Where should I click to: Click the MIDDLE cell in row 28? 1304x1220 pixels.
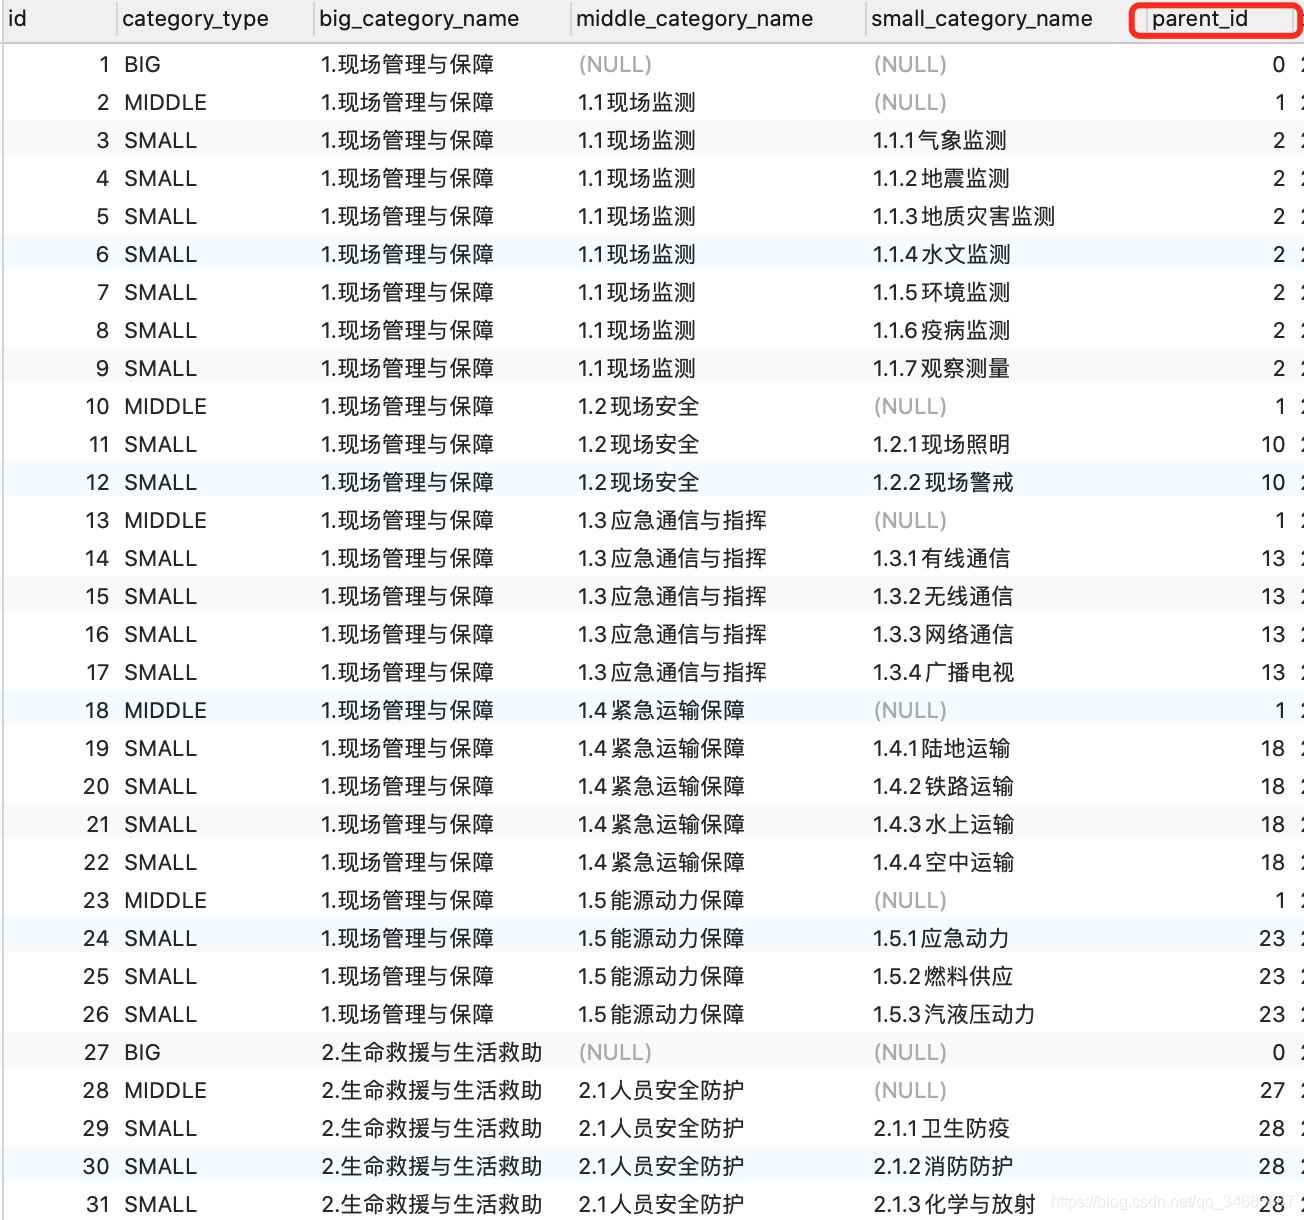[x=166, y=1090]
